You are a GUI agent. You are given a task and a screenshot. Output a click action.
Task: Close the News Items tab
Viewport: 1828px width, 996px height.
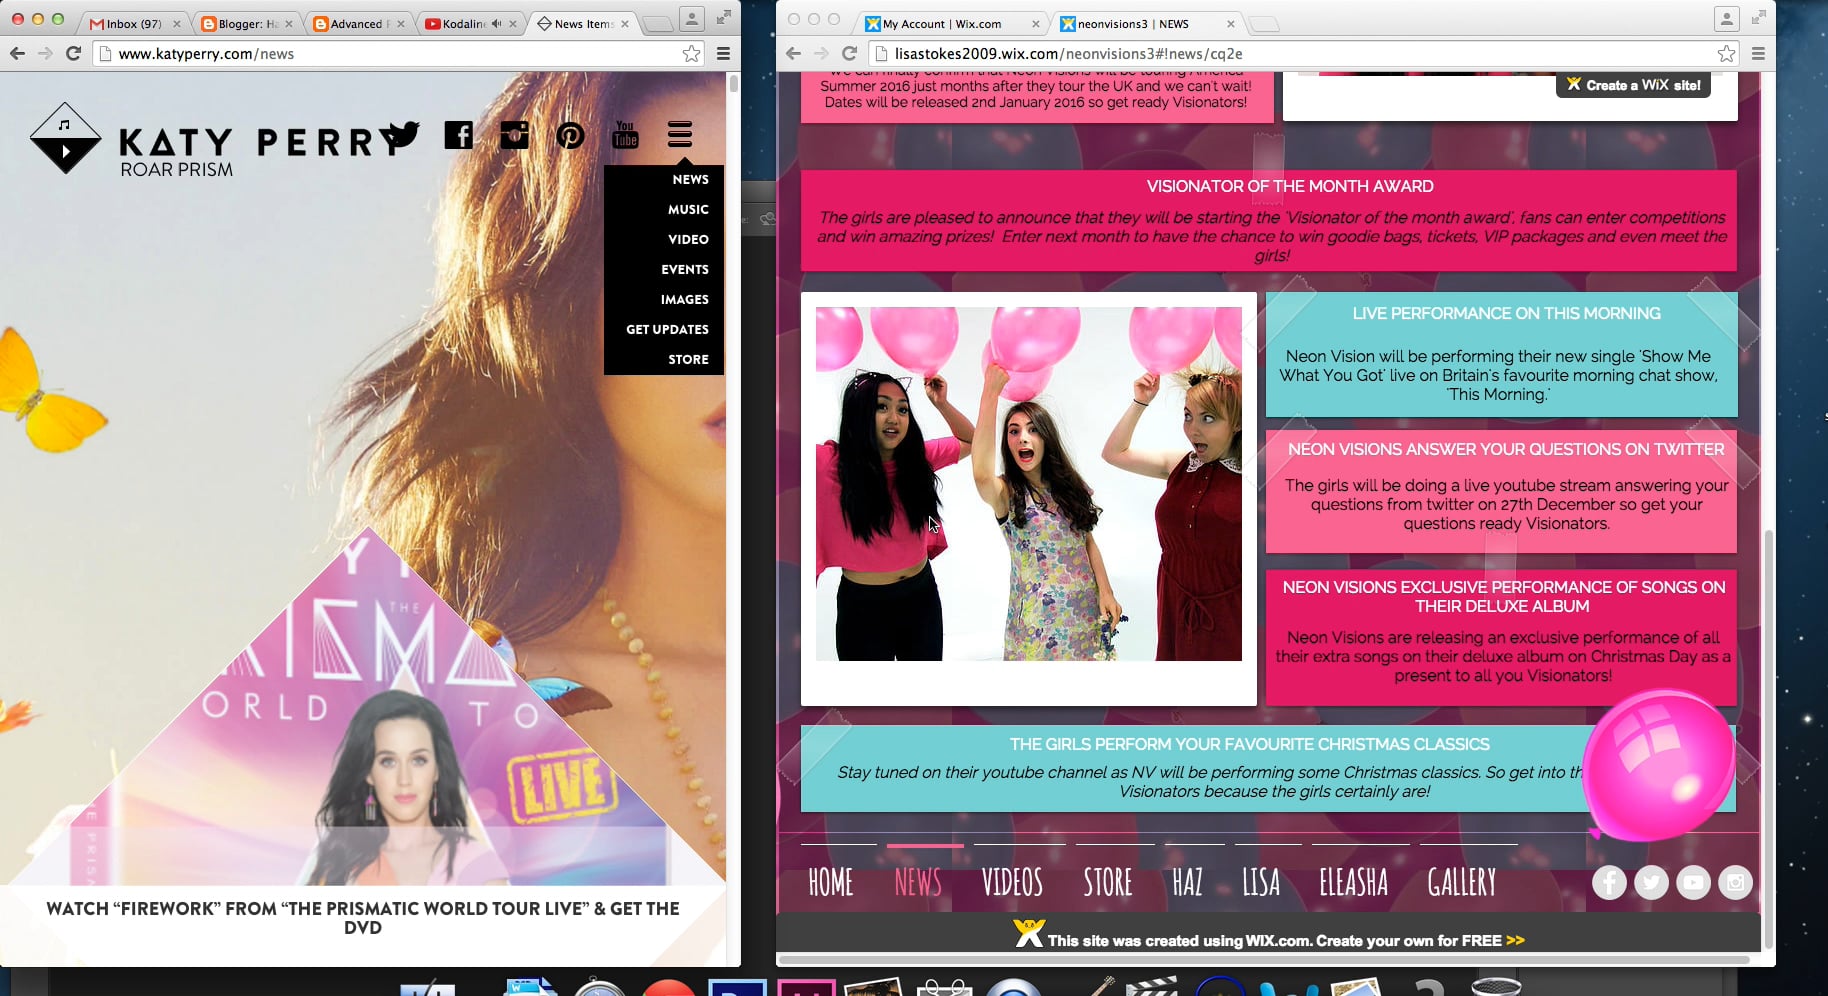coord(625,24)
